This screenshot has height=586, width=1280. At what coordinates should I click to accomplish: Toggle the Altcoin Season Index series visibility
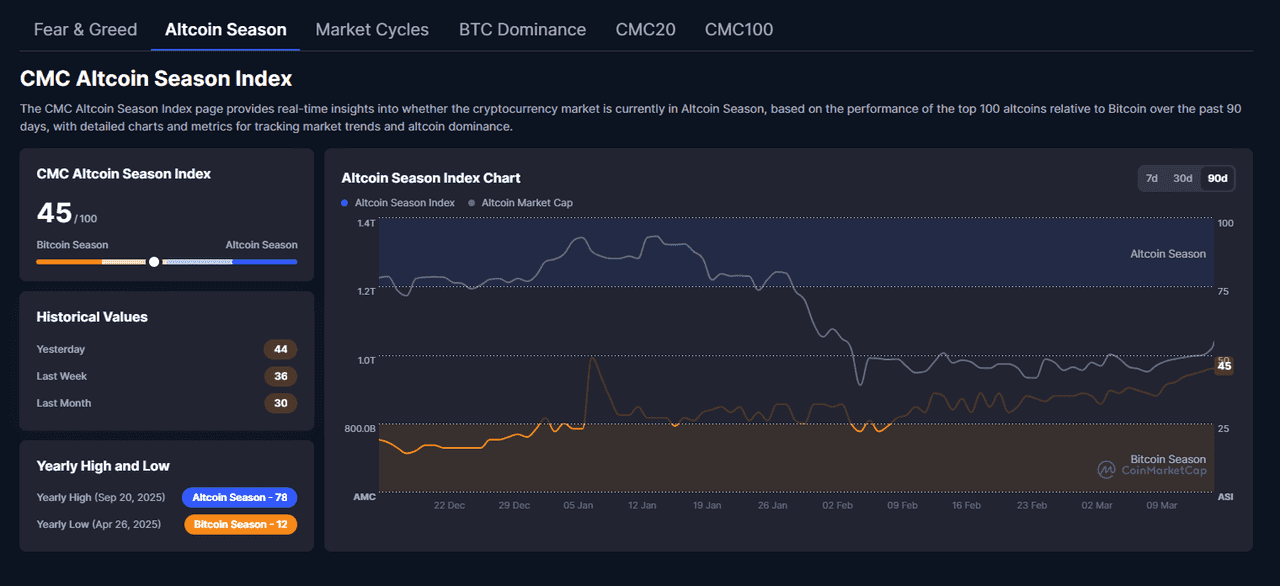pyautogui.click(x=397, y=202)
